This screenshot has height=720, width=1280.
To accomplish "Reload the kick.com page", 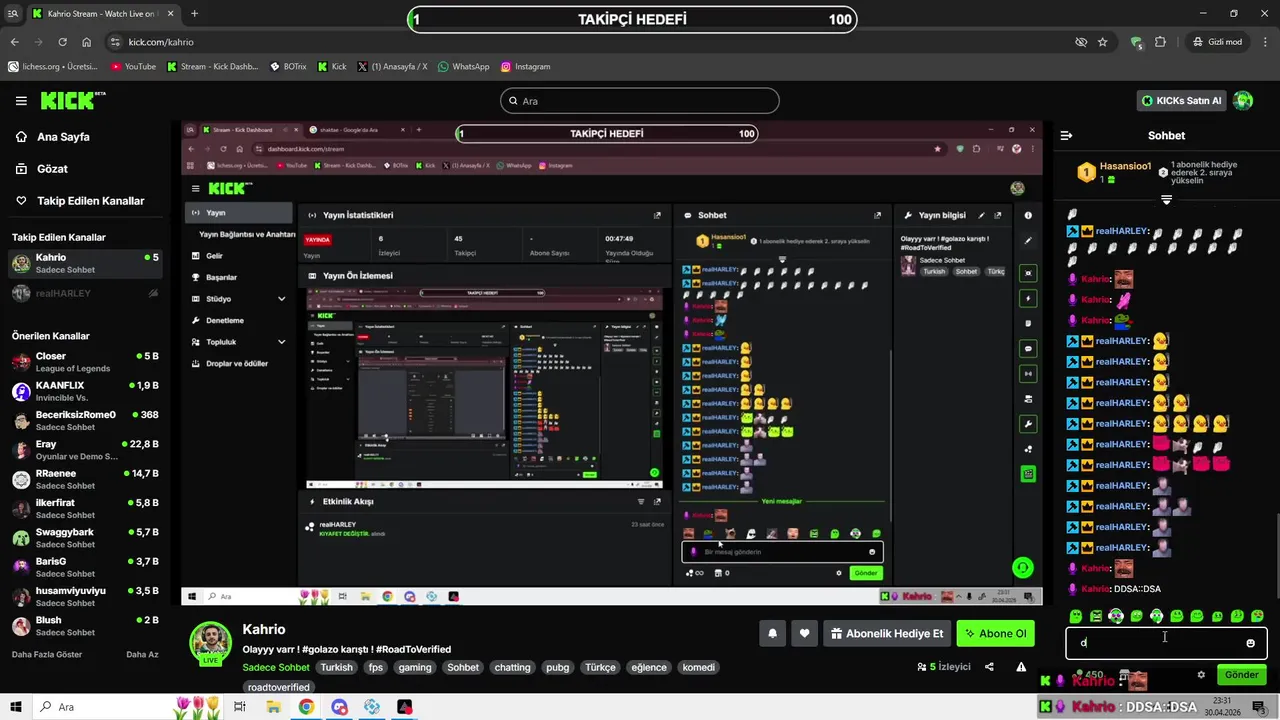I will coord(63,42).
